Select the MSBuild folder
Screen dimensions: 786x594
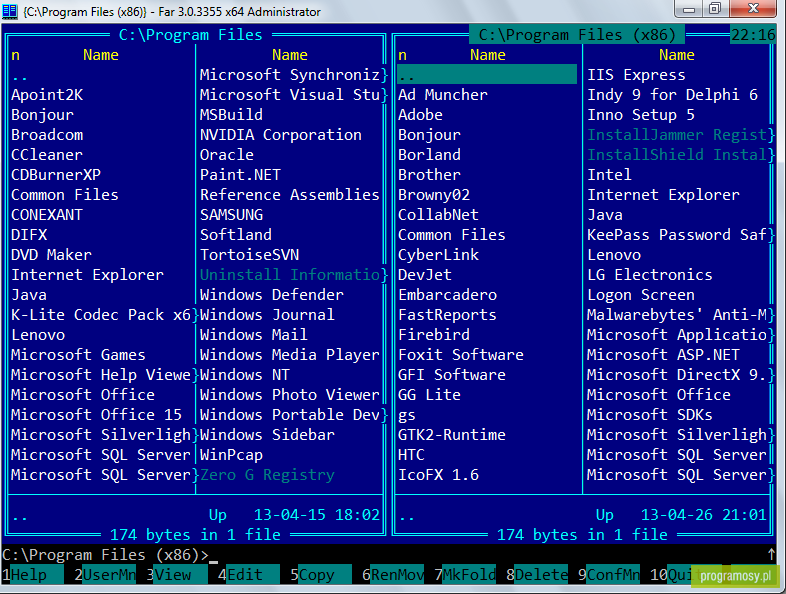click(x=231, y=115)
